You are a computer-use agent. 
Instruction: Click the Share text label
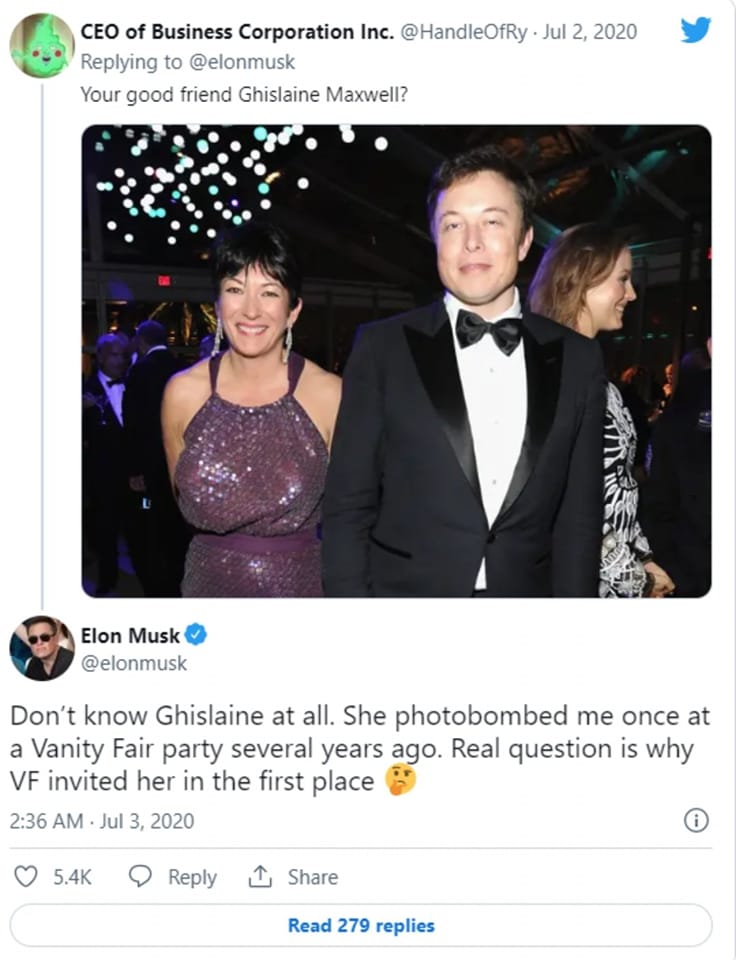click(x=313, y=877)
